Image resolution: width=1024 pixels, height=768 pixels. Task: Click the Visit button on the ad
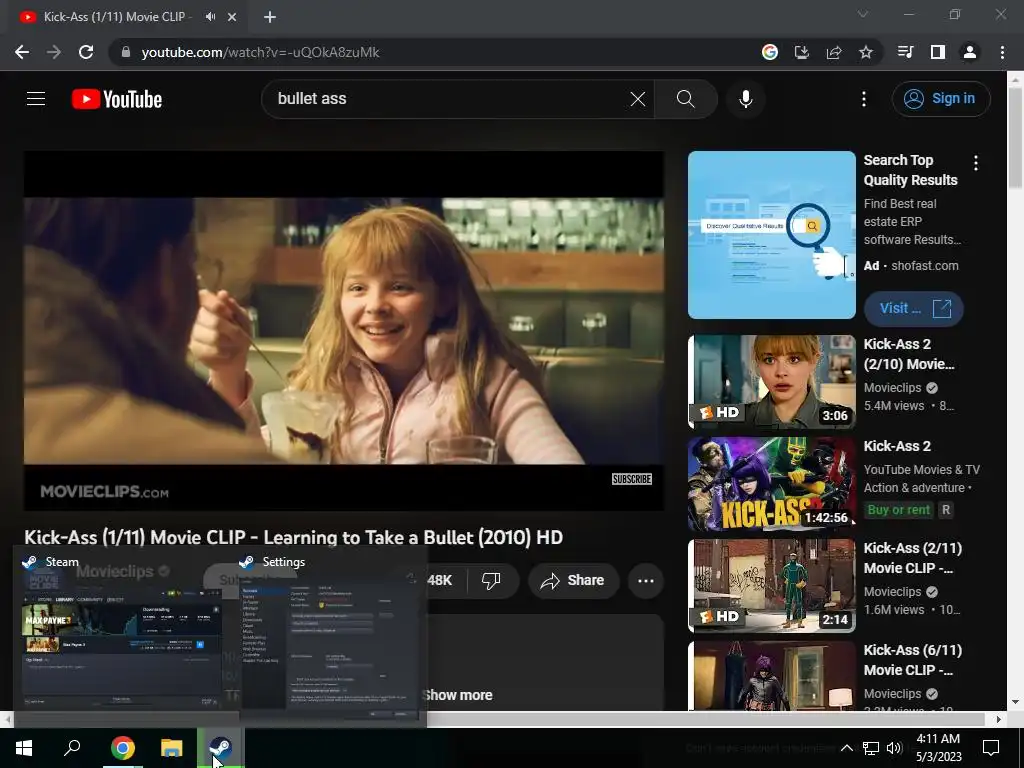914,308
